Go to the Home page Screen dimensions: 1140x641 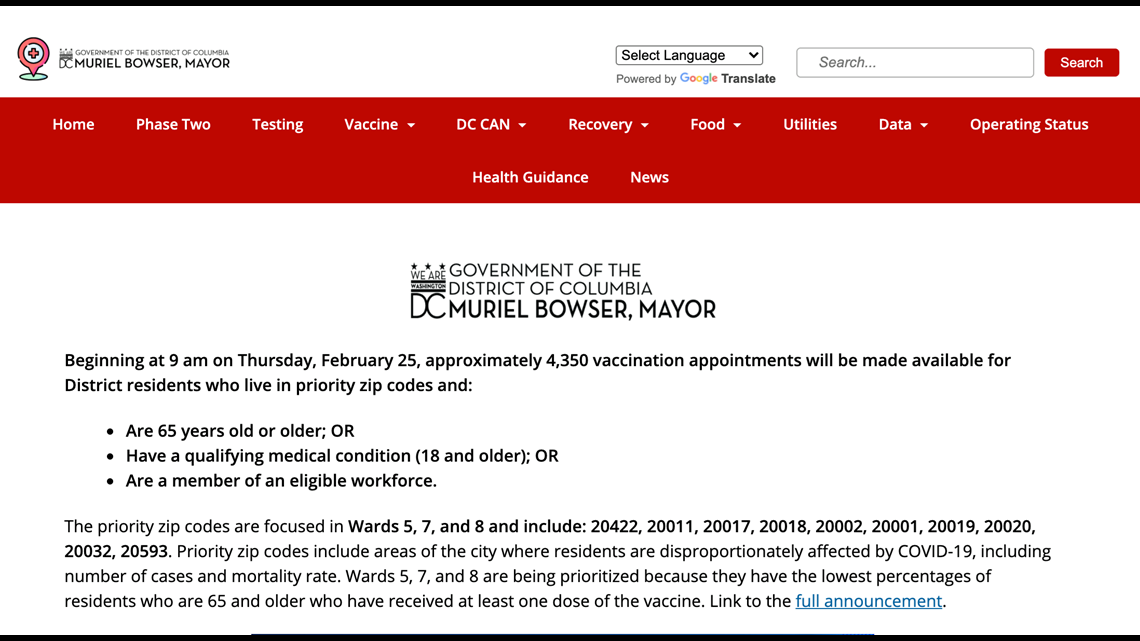(x=73, y=124)
